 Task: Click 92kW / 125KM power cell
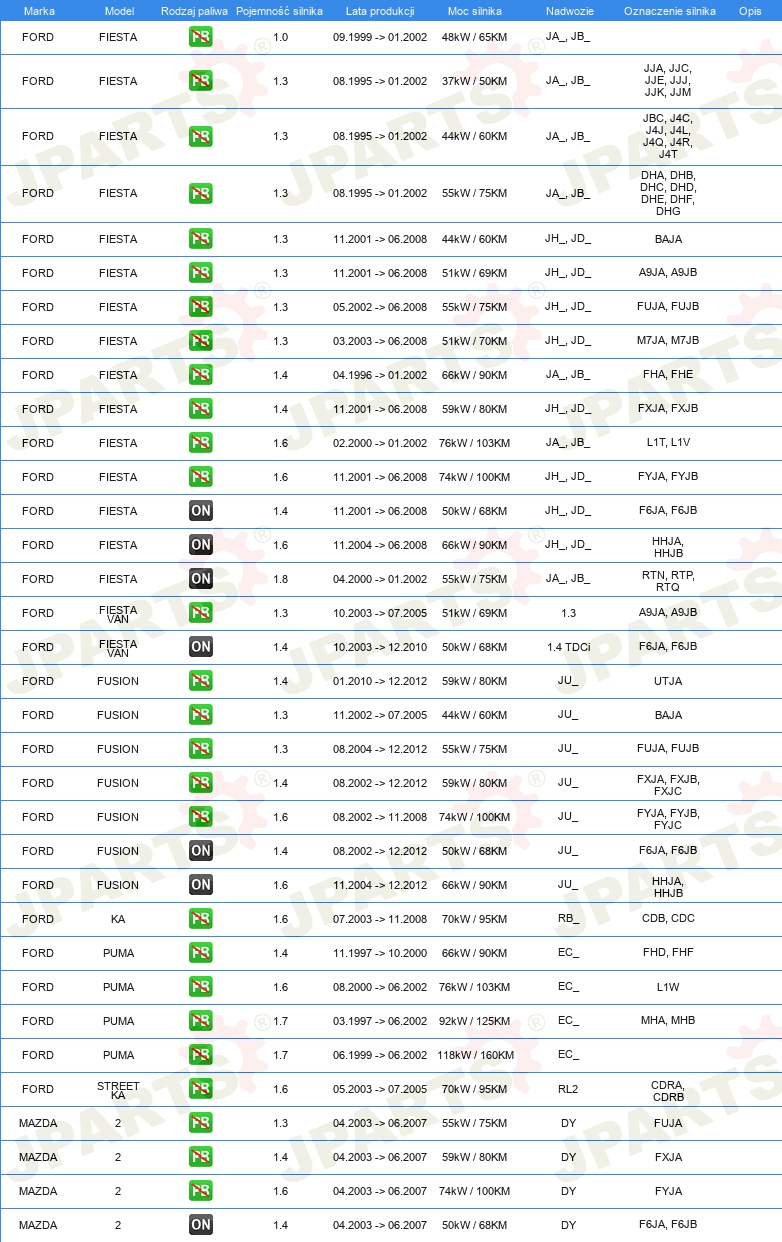(475, 1021)
